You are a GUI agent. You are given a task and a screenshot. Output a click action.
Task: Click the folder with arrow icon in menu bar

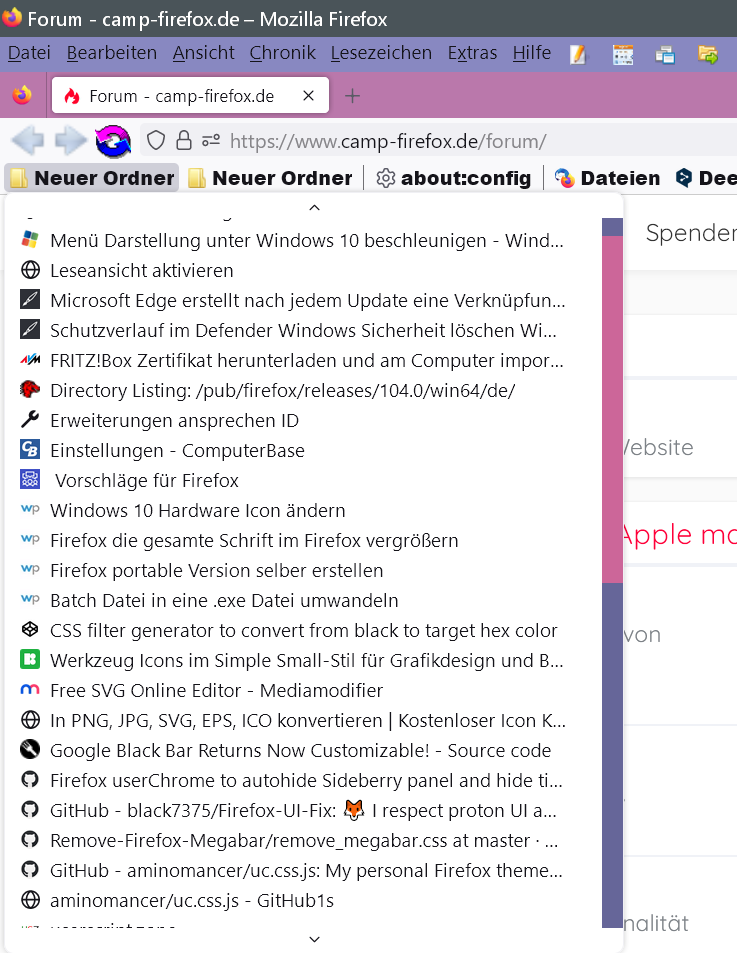click(x=708, y=55)
